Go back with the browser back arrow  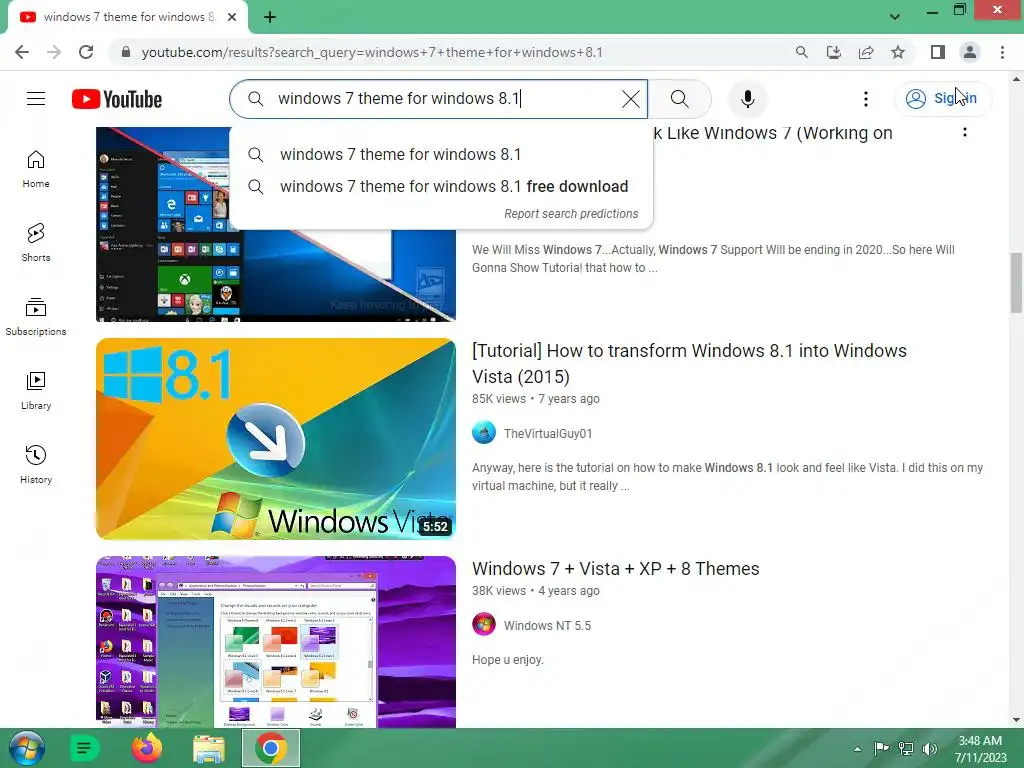coord(22,52)
